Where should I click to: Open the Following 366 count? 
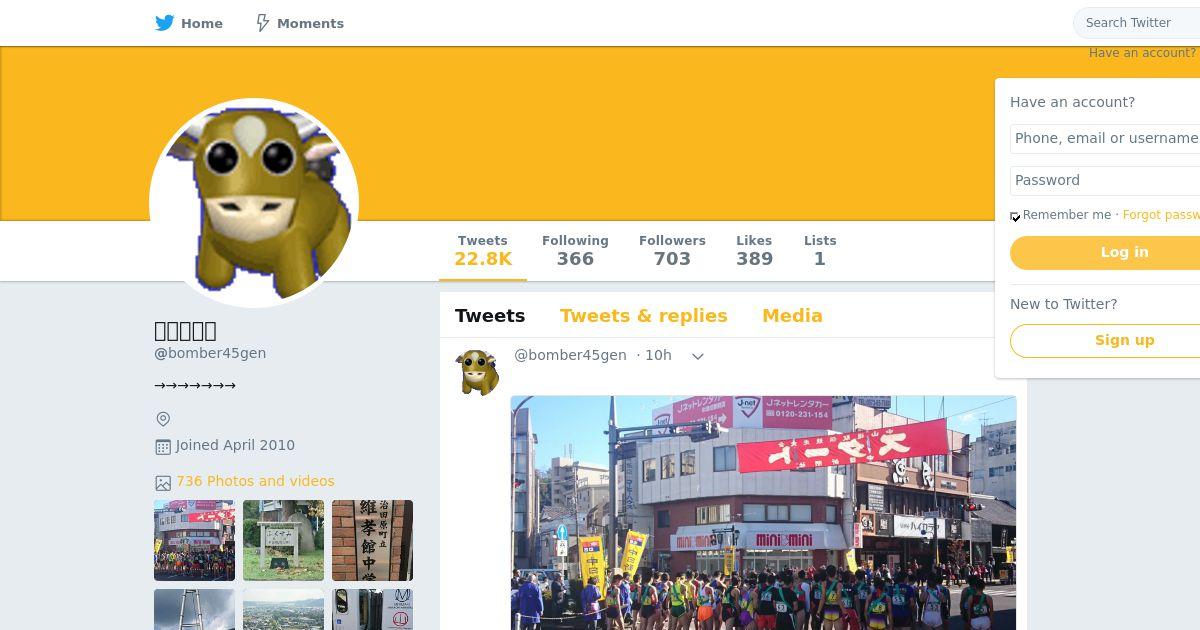(575, 251)
